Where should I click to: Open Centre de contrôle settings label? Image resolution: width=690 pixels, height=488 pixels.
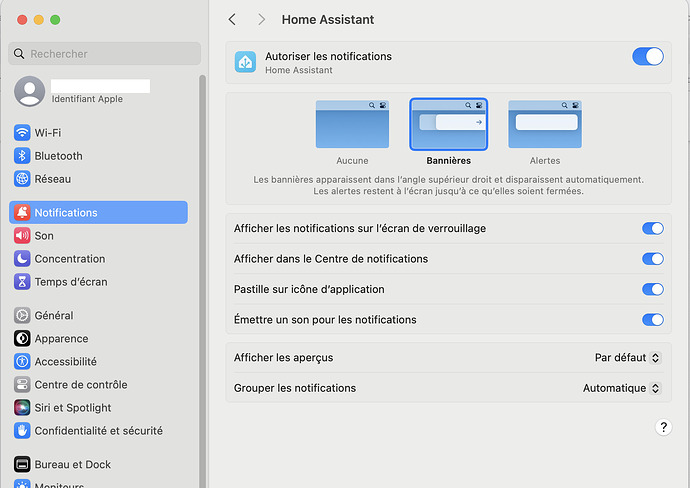81,385
